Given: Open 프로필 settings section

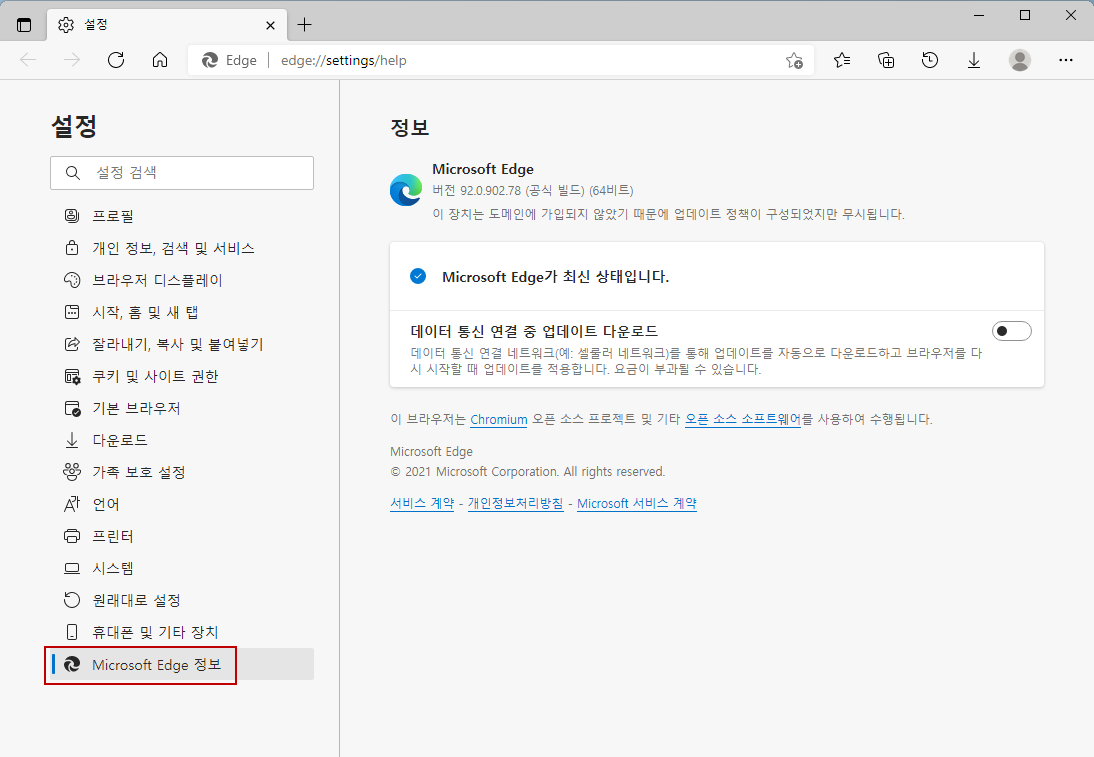Looking at the screenshot, I should [x=182, y=216].
